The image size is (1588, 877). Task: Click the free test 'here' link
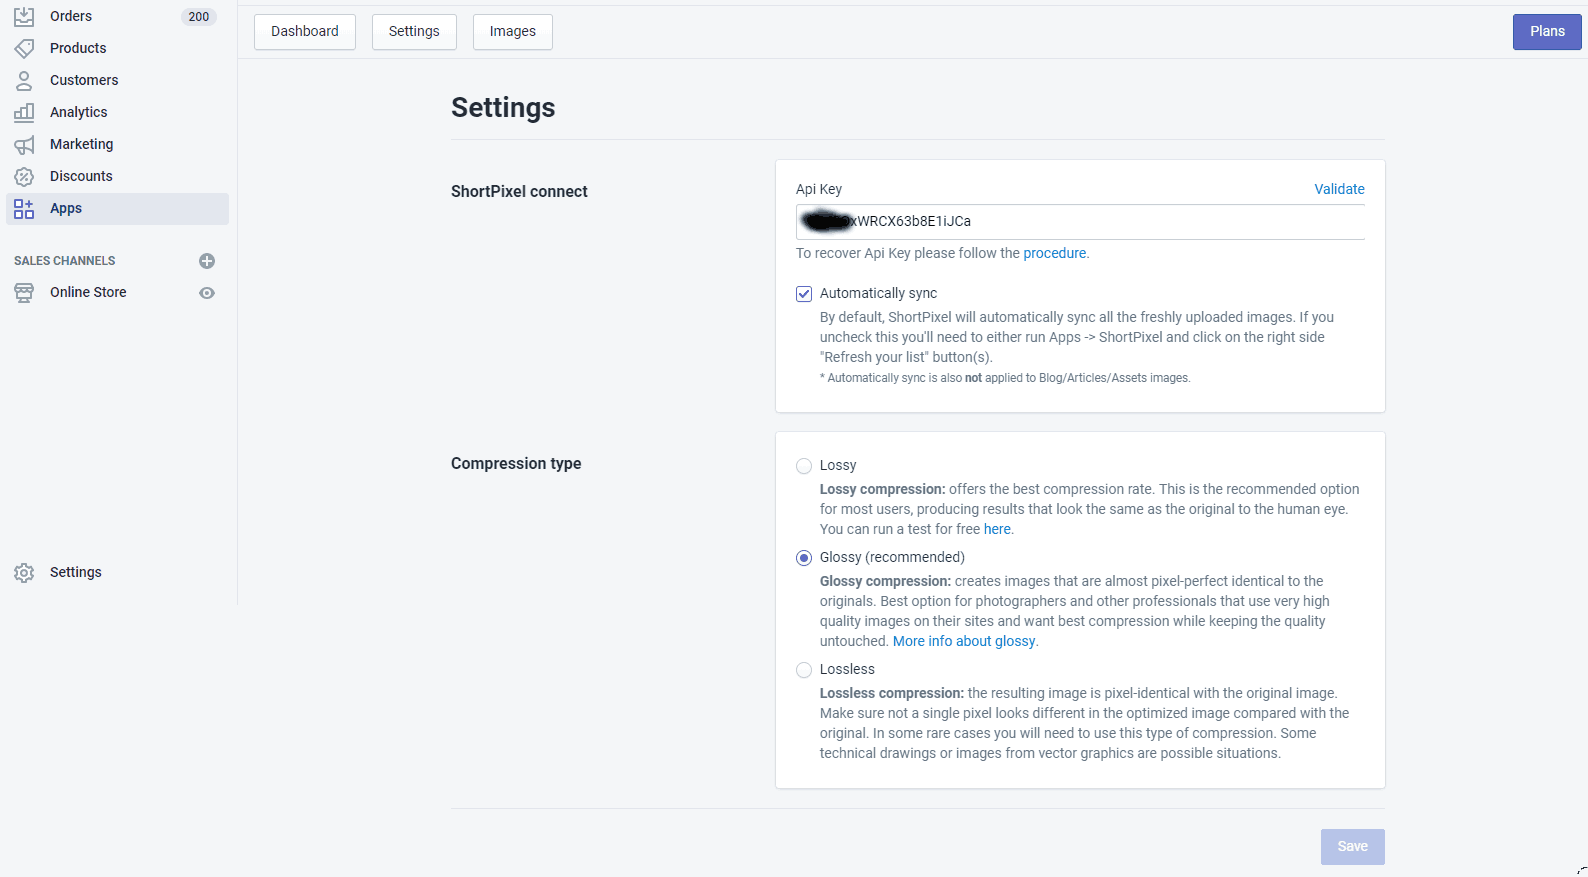point(997,529)
